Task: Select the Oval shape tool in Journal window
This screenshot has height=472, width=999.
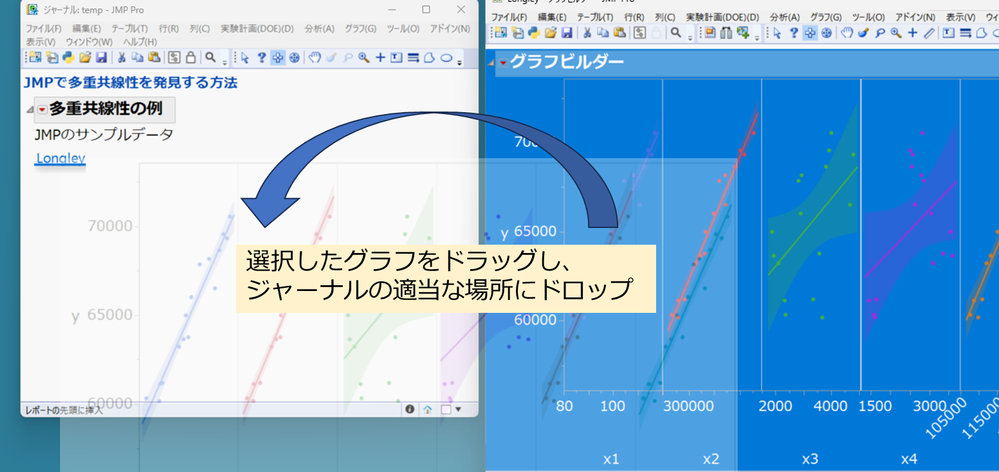Action: pos(446,57)
